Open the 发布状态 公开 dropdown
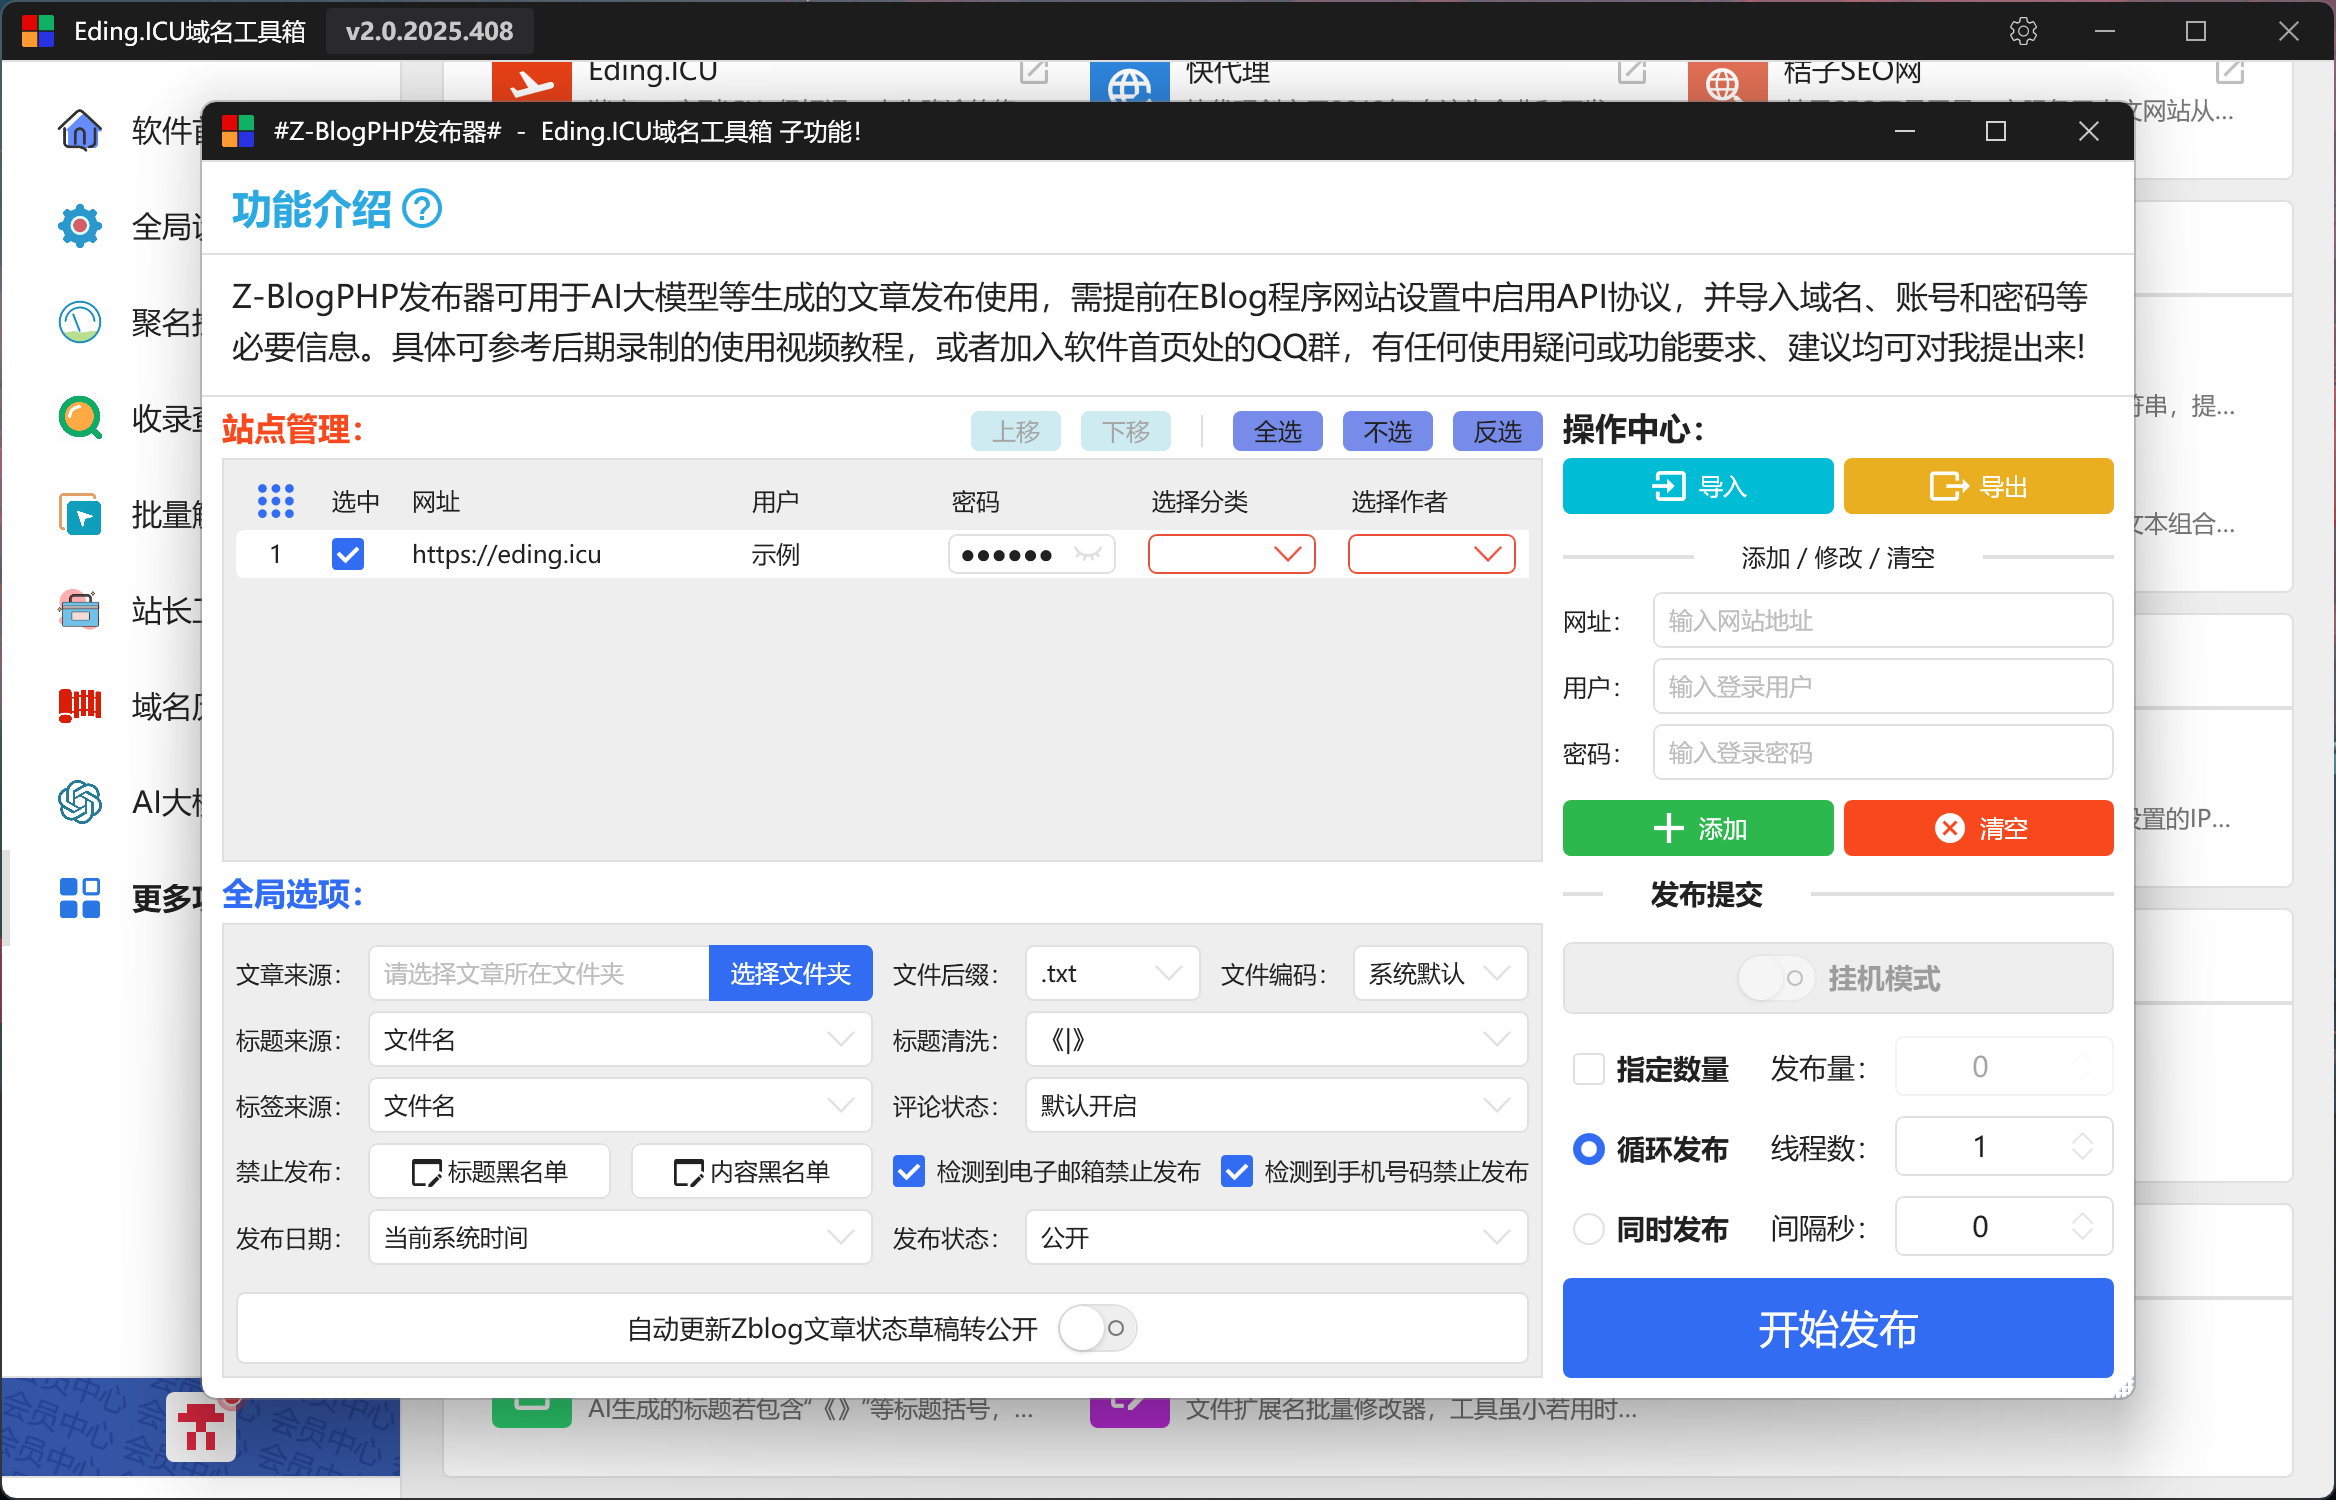 1276,1237
